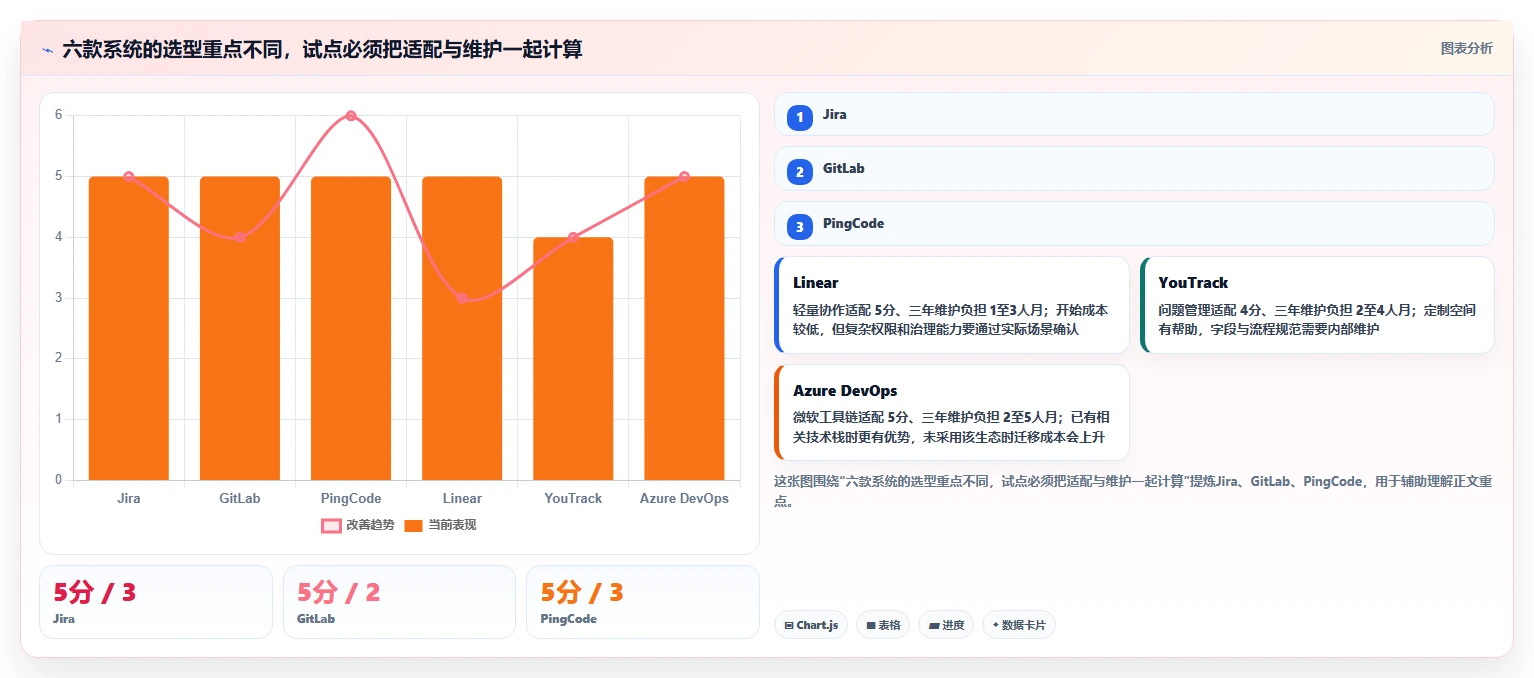Toggle the 当前表现 legend entry
The width and height of the screenshot is (1534, 678).
click(x=440, y=525)
